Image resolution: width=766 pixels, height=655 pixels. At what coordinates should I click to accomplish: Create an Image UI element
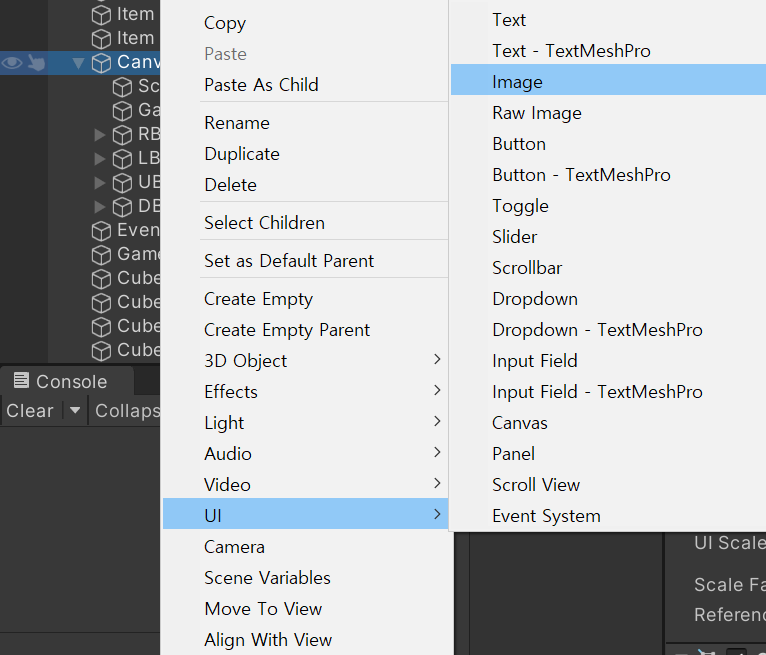click(x=608, y=80)
